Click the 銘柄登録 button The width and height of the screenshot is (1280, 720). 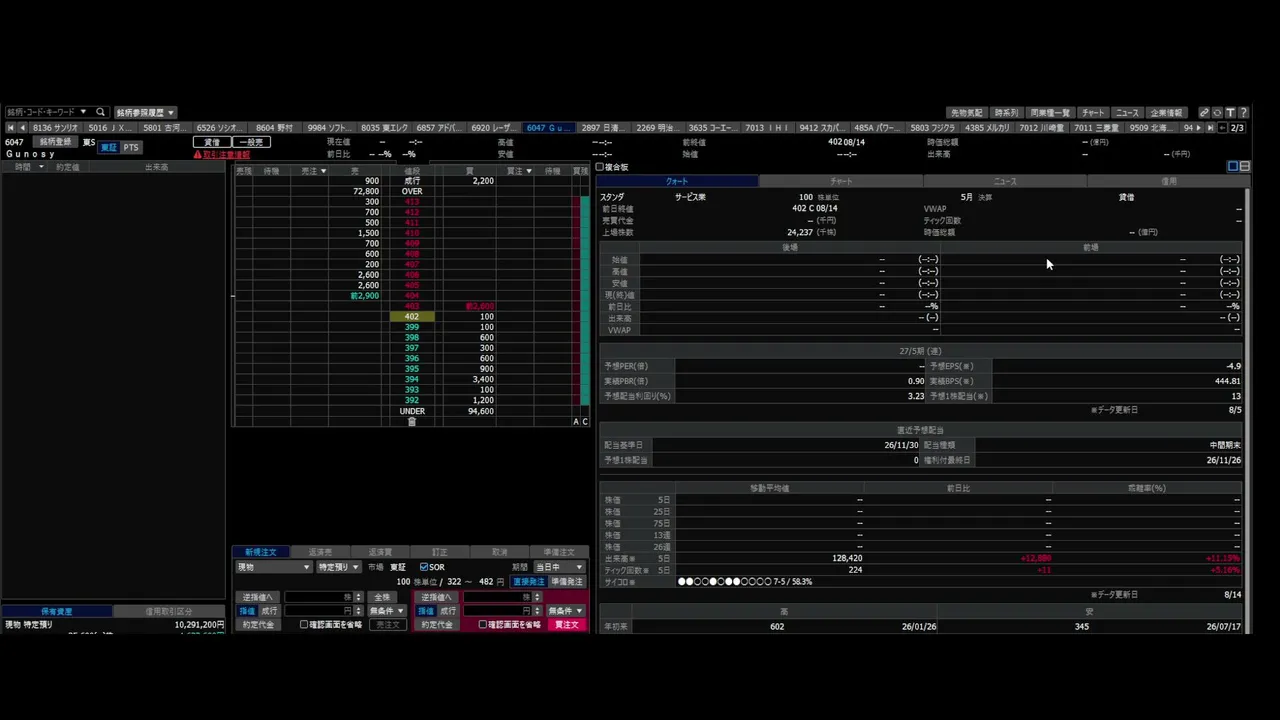(55, 142)
